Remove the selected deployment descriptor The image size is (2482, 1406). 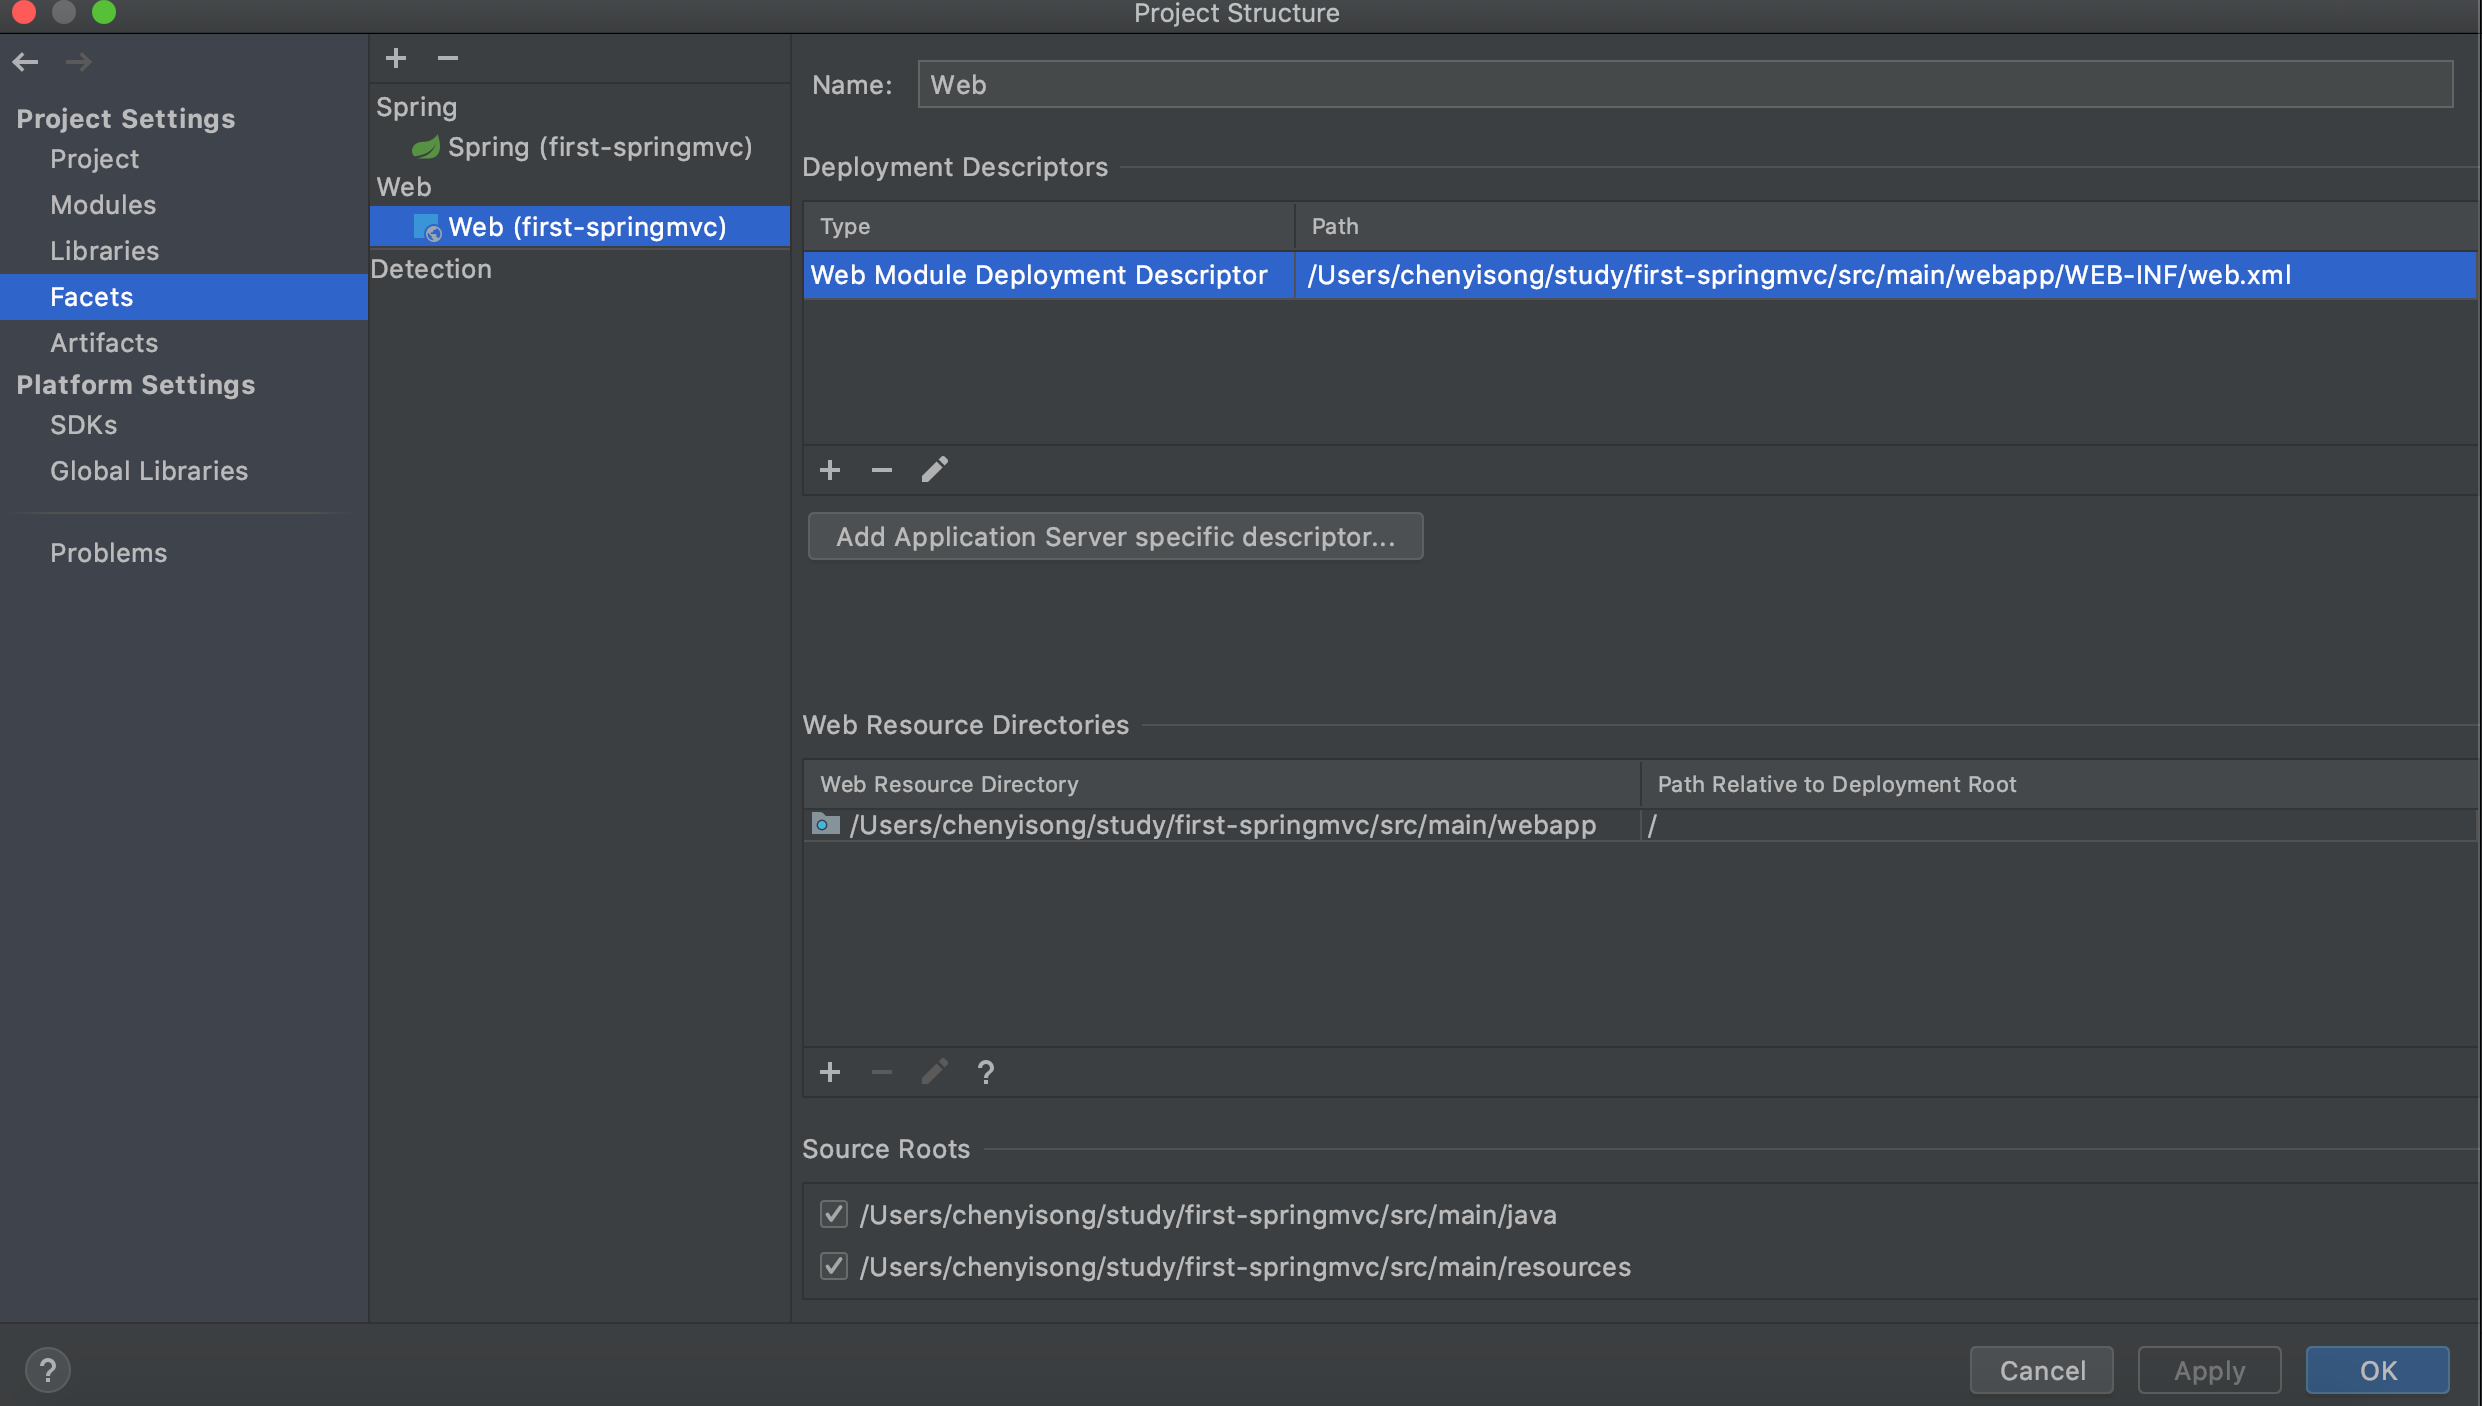click(881, 470)
